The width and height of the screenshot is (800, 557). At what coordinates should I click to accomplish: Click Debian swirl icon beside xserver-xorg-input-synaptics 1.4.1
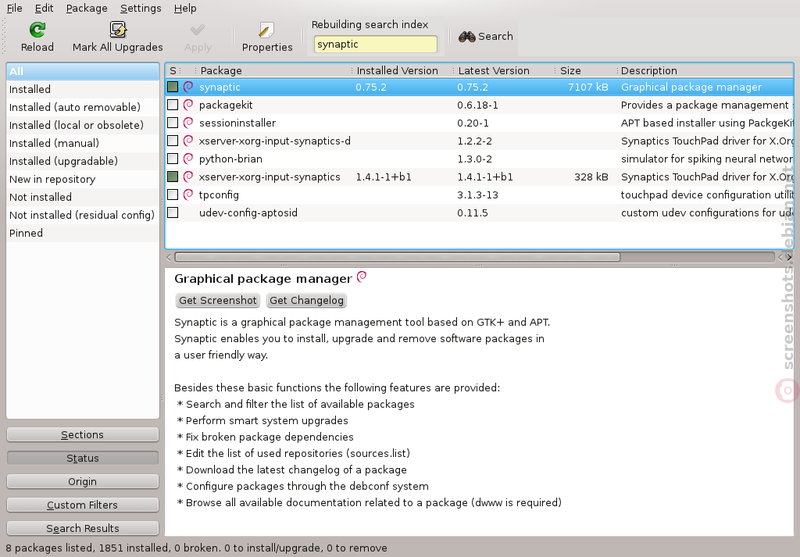[x=188, y=176]
